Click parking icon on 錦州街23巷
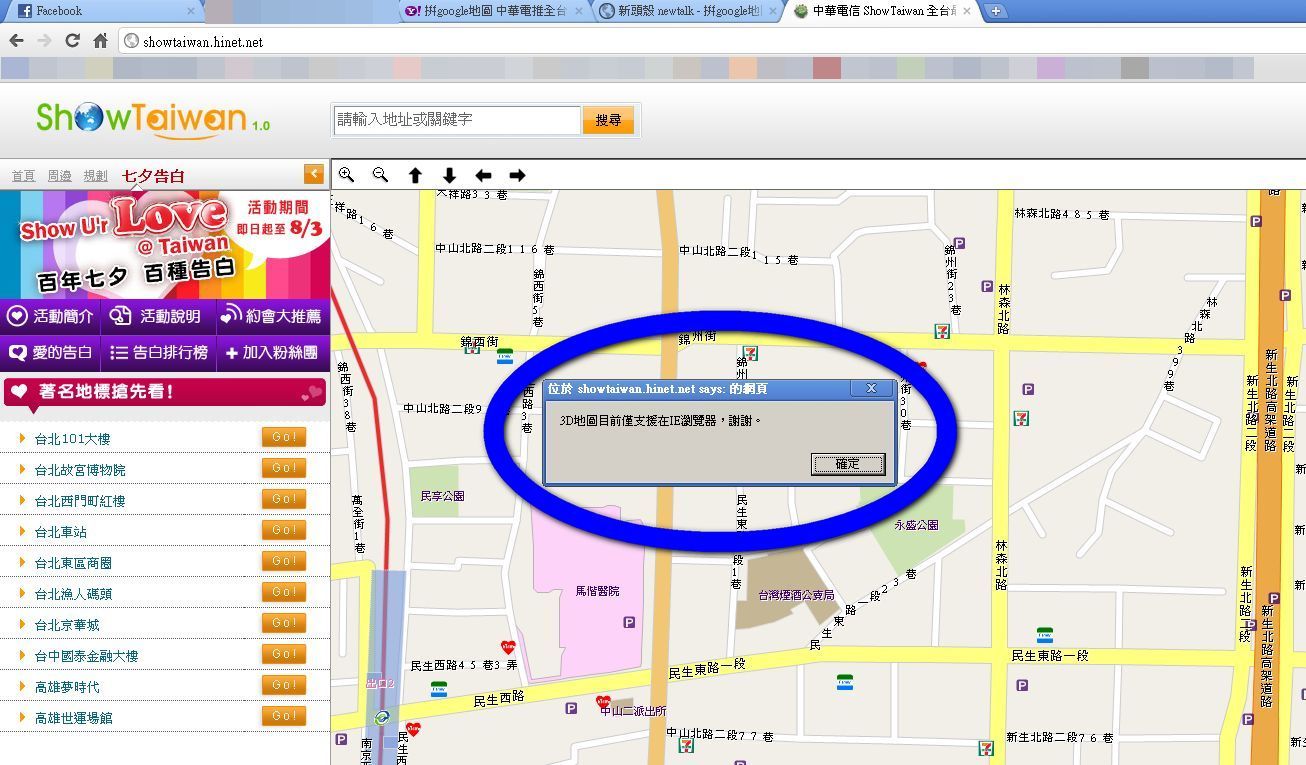1306x765 pixels. pos(959,243)
